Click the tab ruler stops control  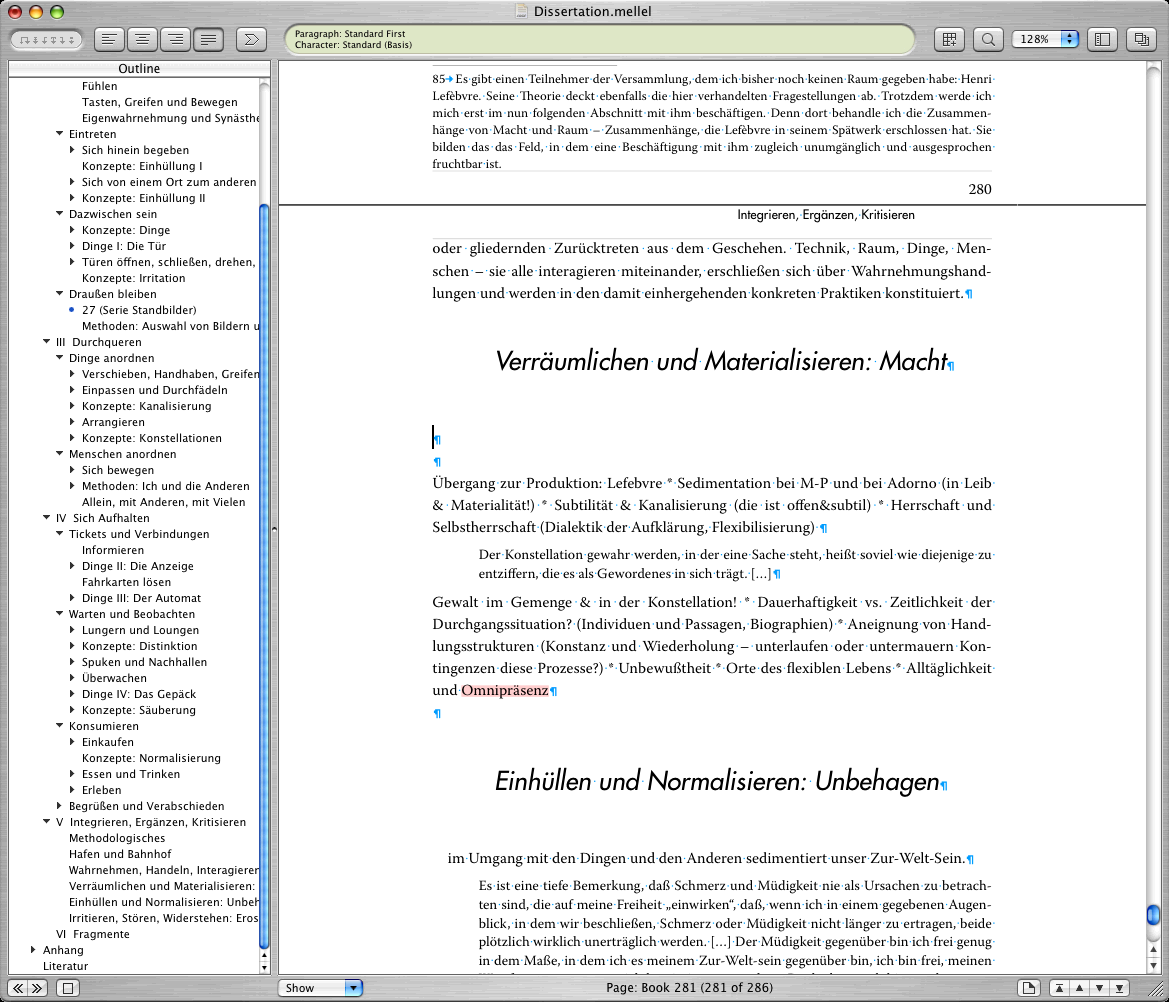[x=47, y=39]
